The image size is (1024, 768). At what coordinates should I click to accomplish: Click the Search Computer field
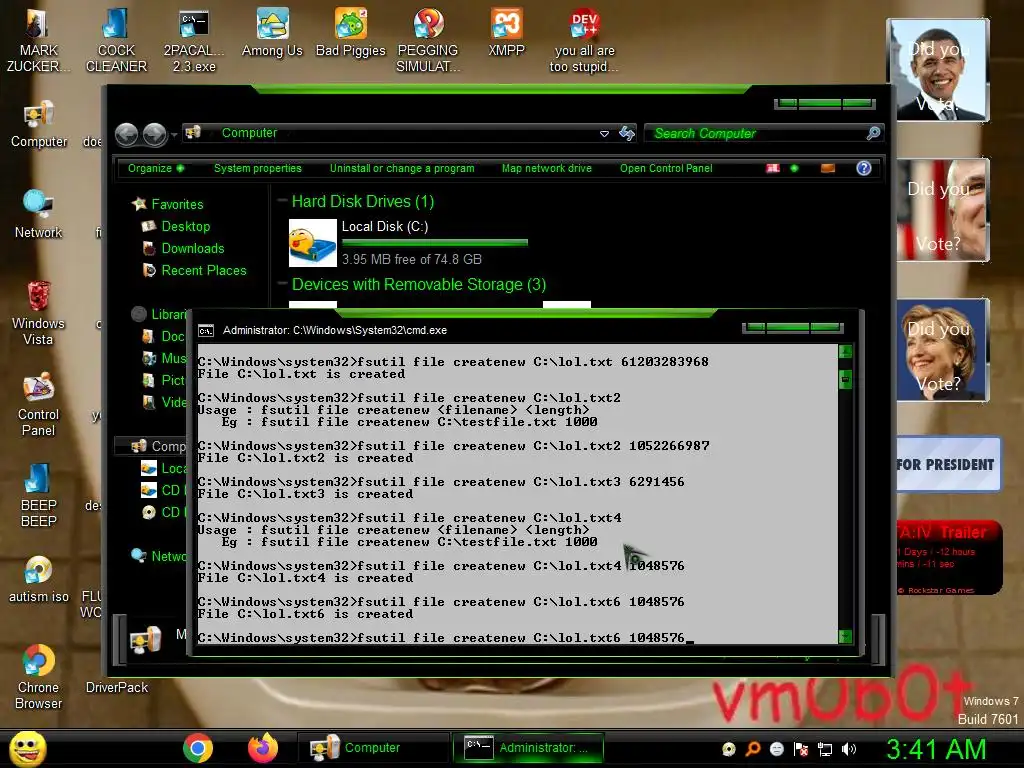point(754,133)
